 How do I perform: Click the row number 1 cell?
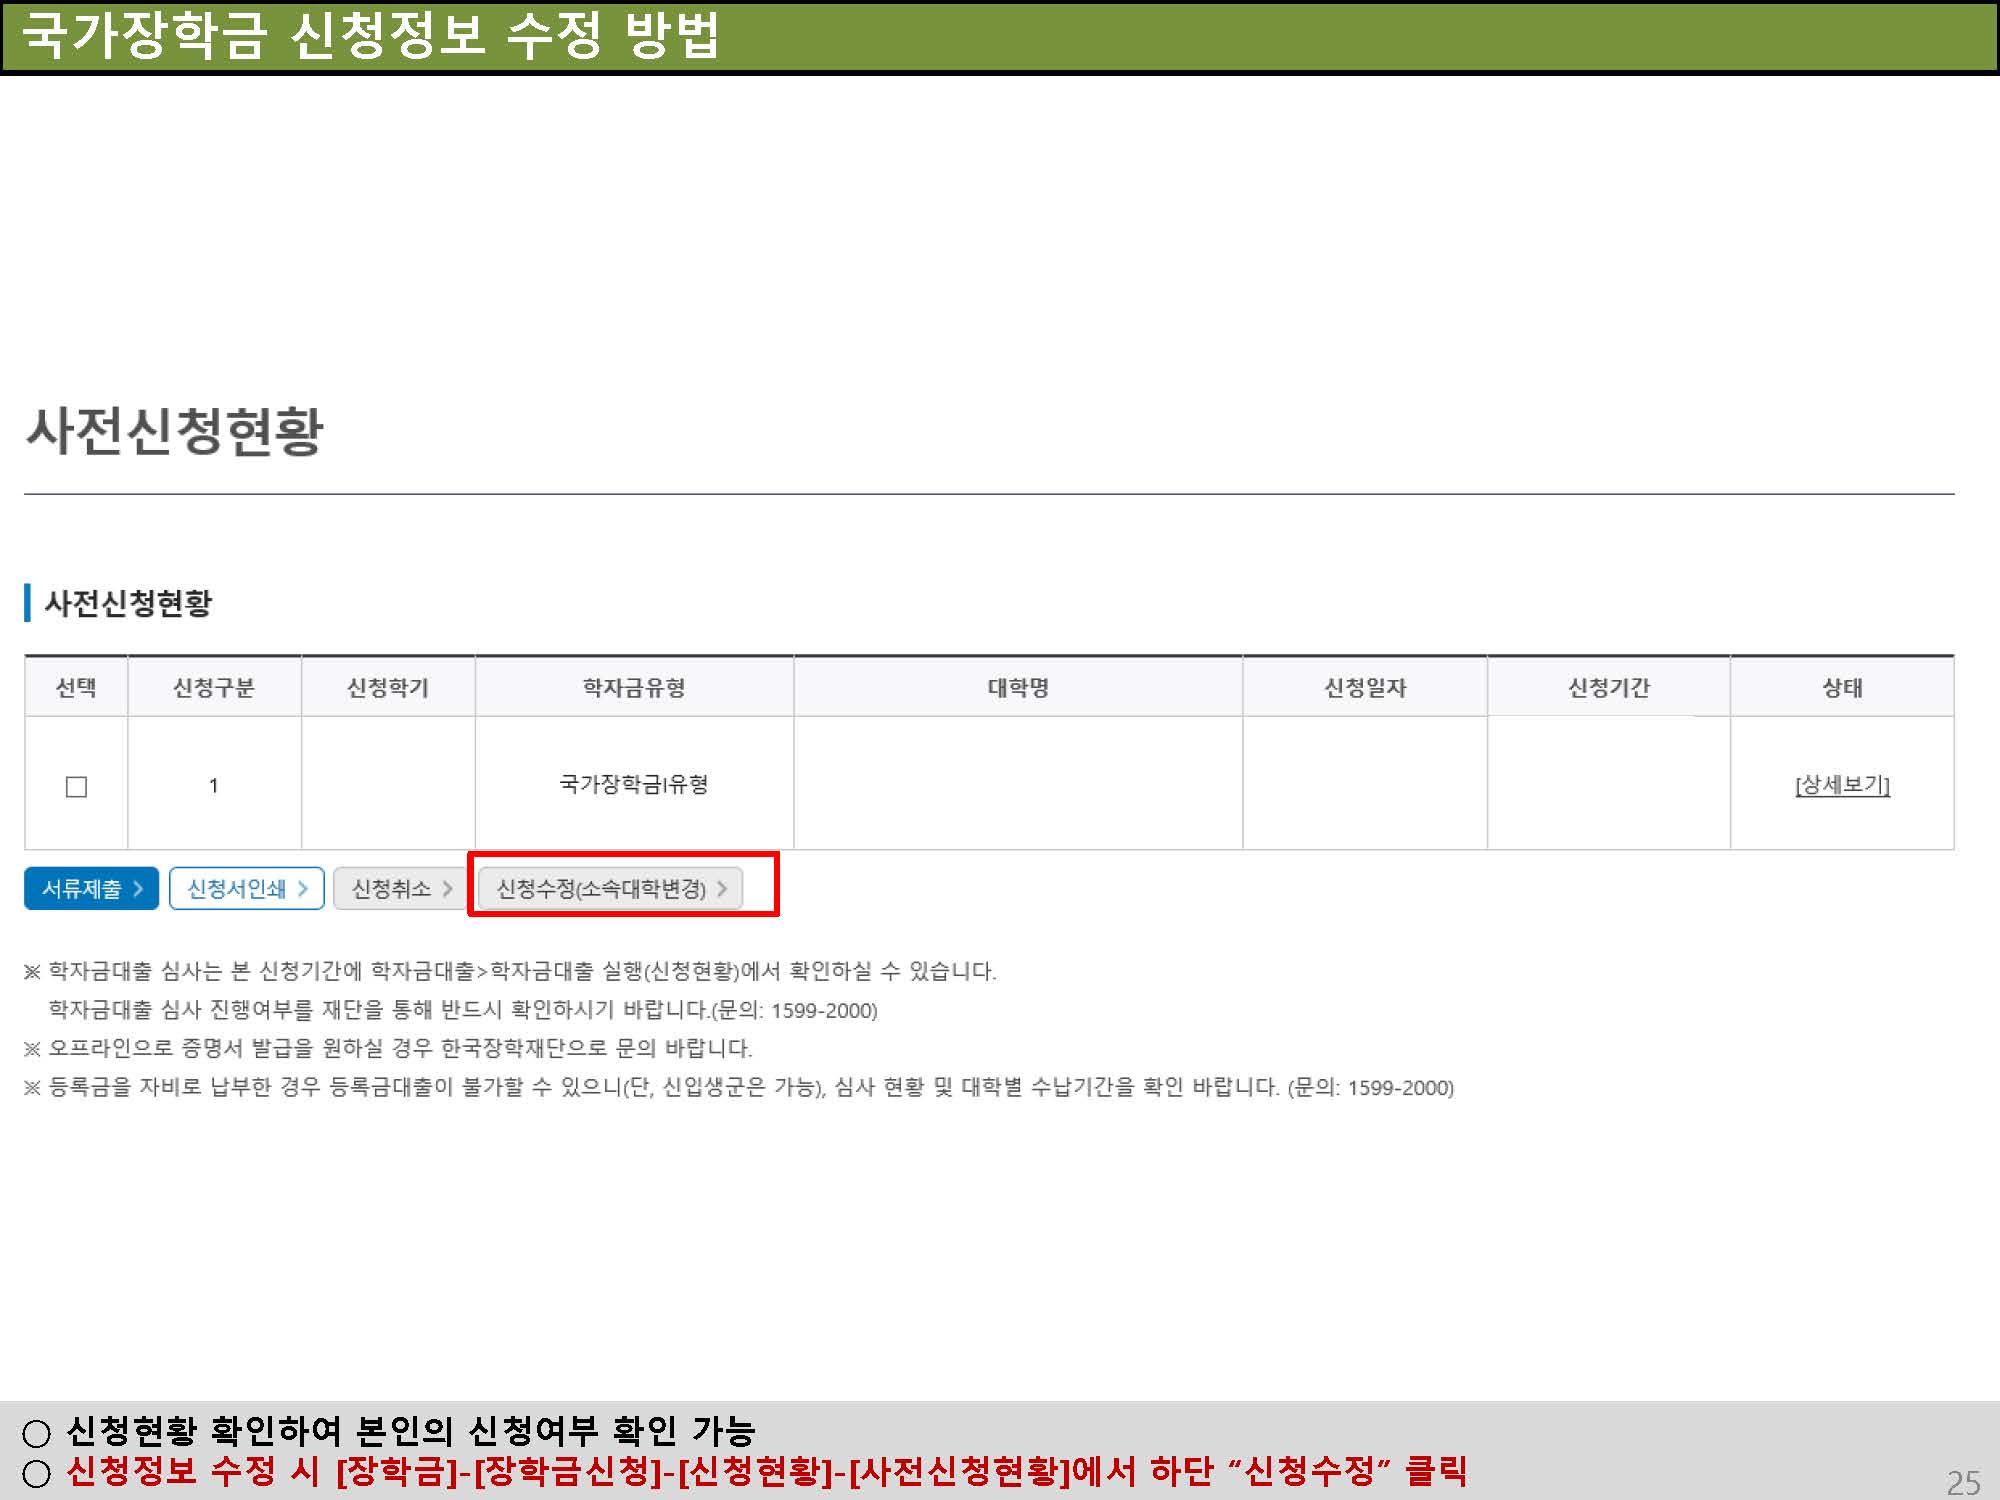(214, 786)
